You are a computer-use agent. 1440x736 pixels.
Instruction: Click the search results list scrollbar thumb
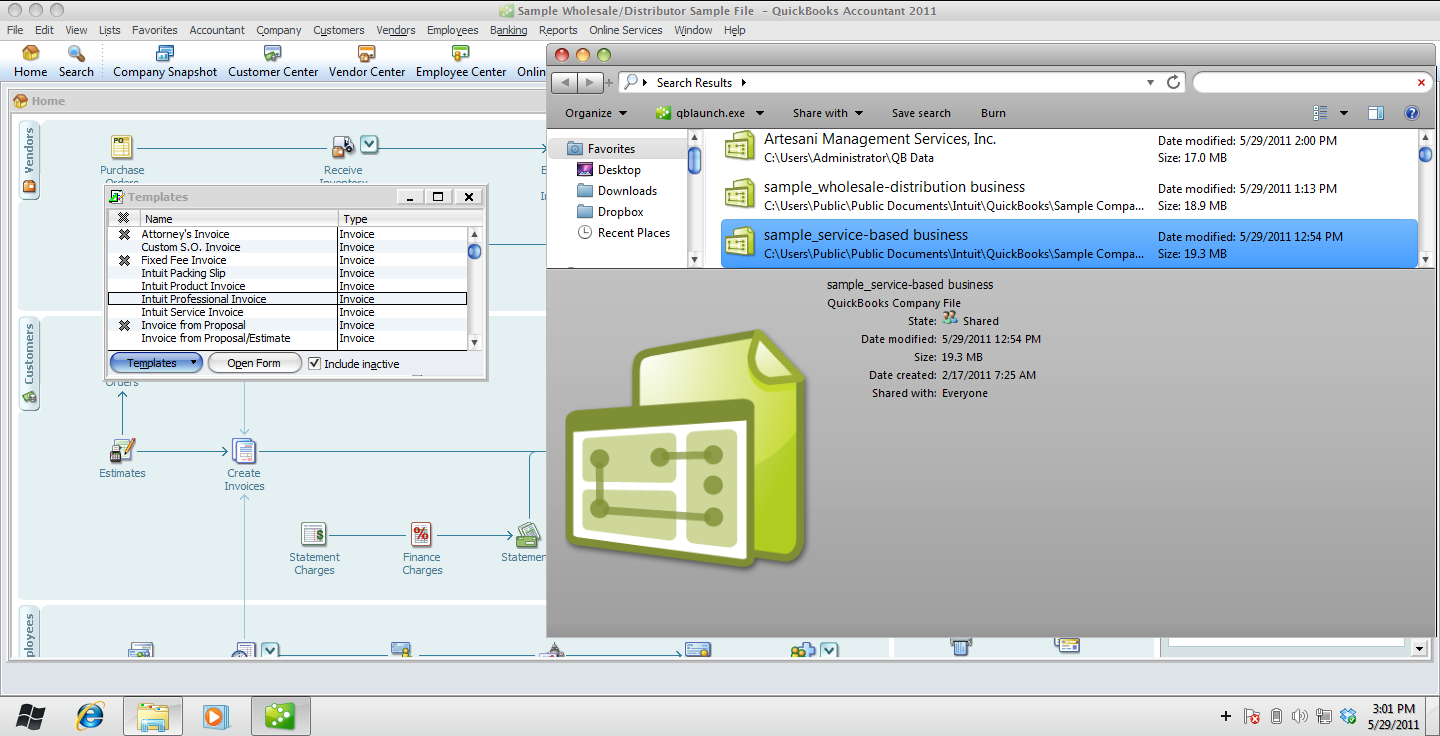coord(1425,153)
